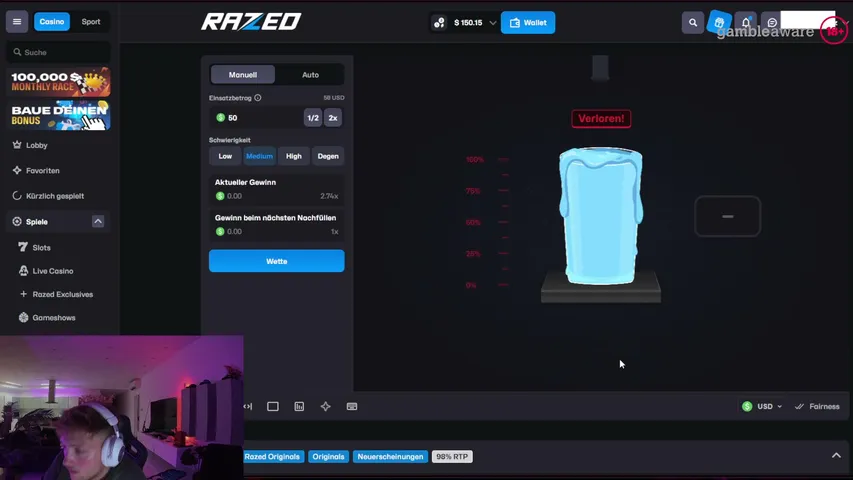
Task: Open the Wallet
Action: (528, 23)
